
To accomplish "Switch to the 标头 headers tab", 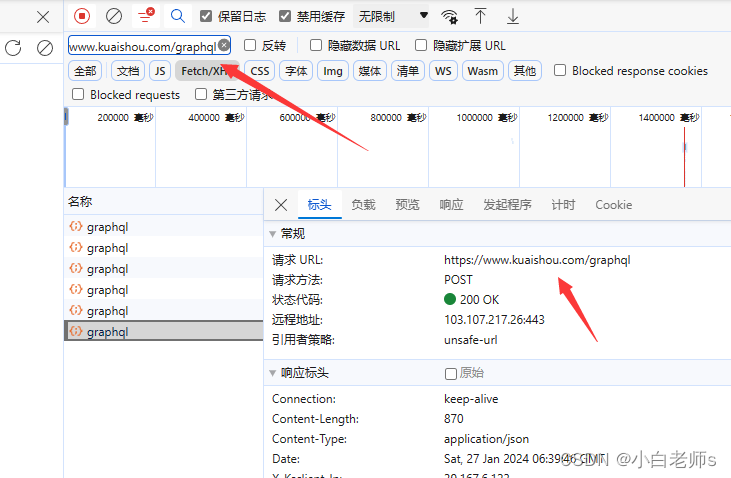I will coord(319,205).
